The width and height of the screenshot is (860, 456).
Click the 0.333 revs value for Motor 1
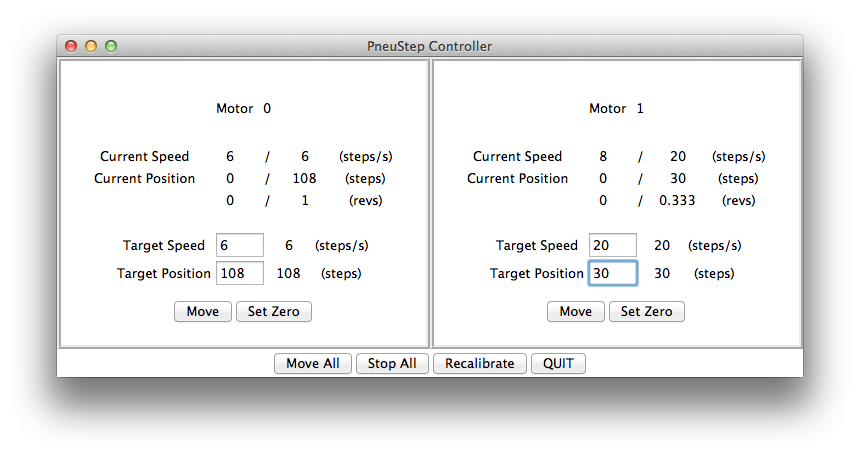pyautogui.click(x=677, y=201)
